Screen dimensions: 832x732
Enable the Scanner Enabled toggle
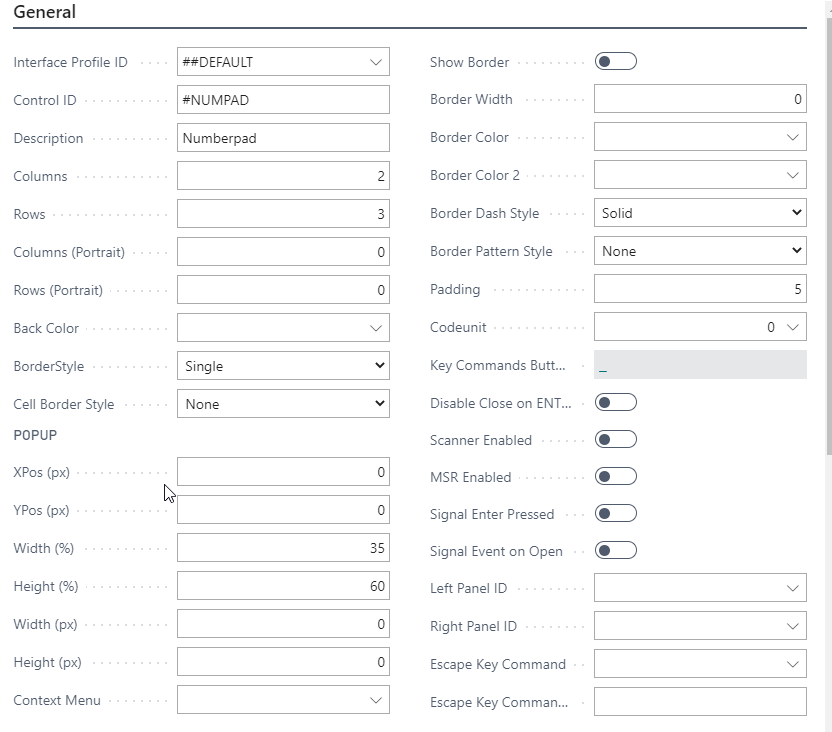[x=615, y=439]
